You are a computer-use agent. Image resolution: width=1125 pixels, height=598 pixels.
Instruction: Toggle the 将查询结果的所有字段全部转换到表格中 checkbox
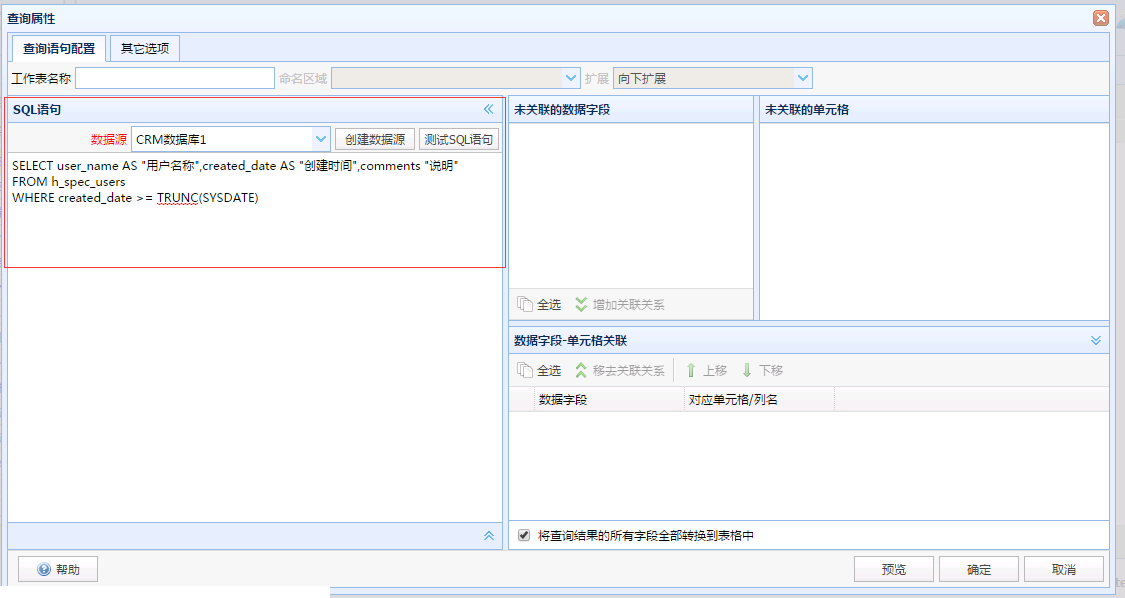524,535
